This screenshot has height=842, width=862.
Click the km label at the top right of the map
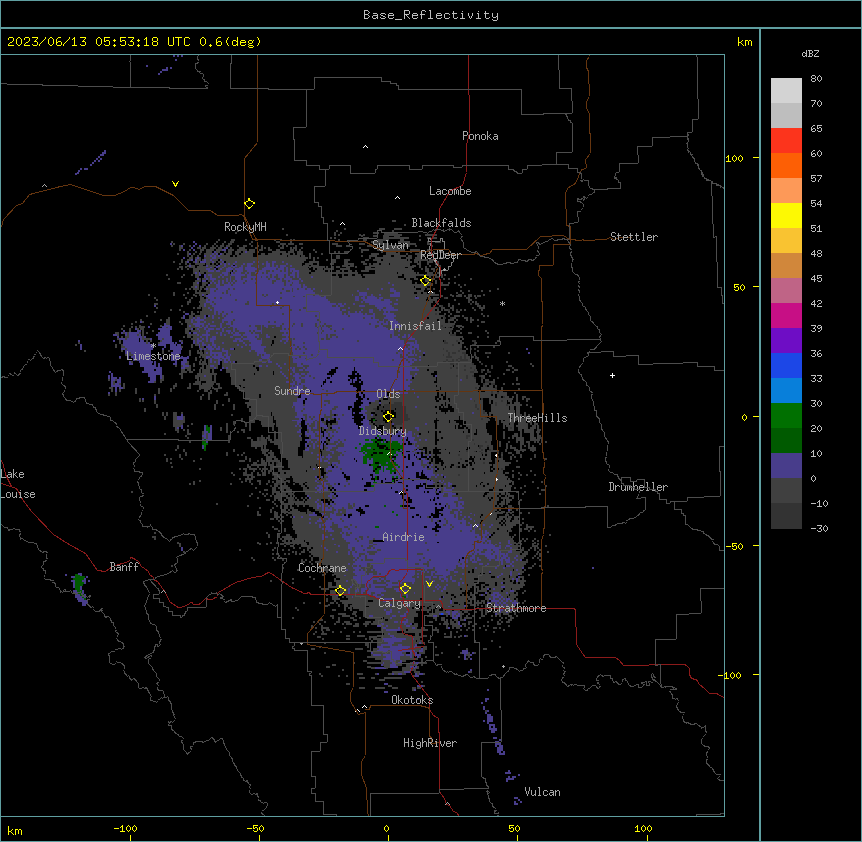(745, 42)
